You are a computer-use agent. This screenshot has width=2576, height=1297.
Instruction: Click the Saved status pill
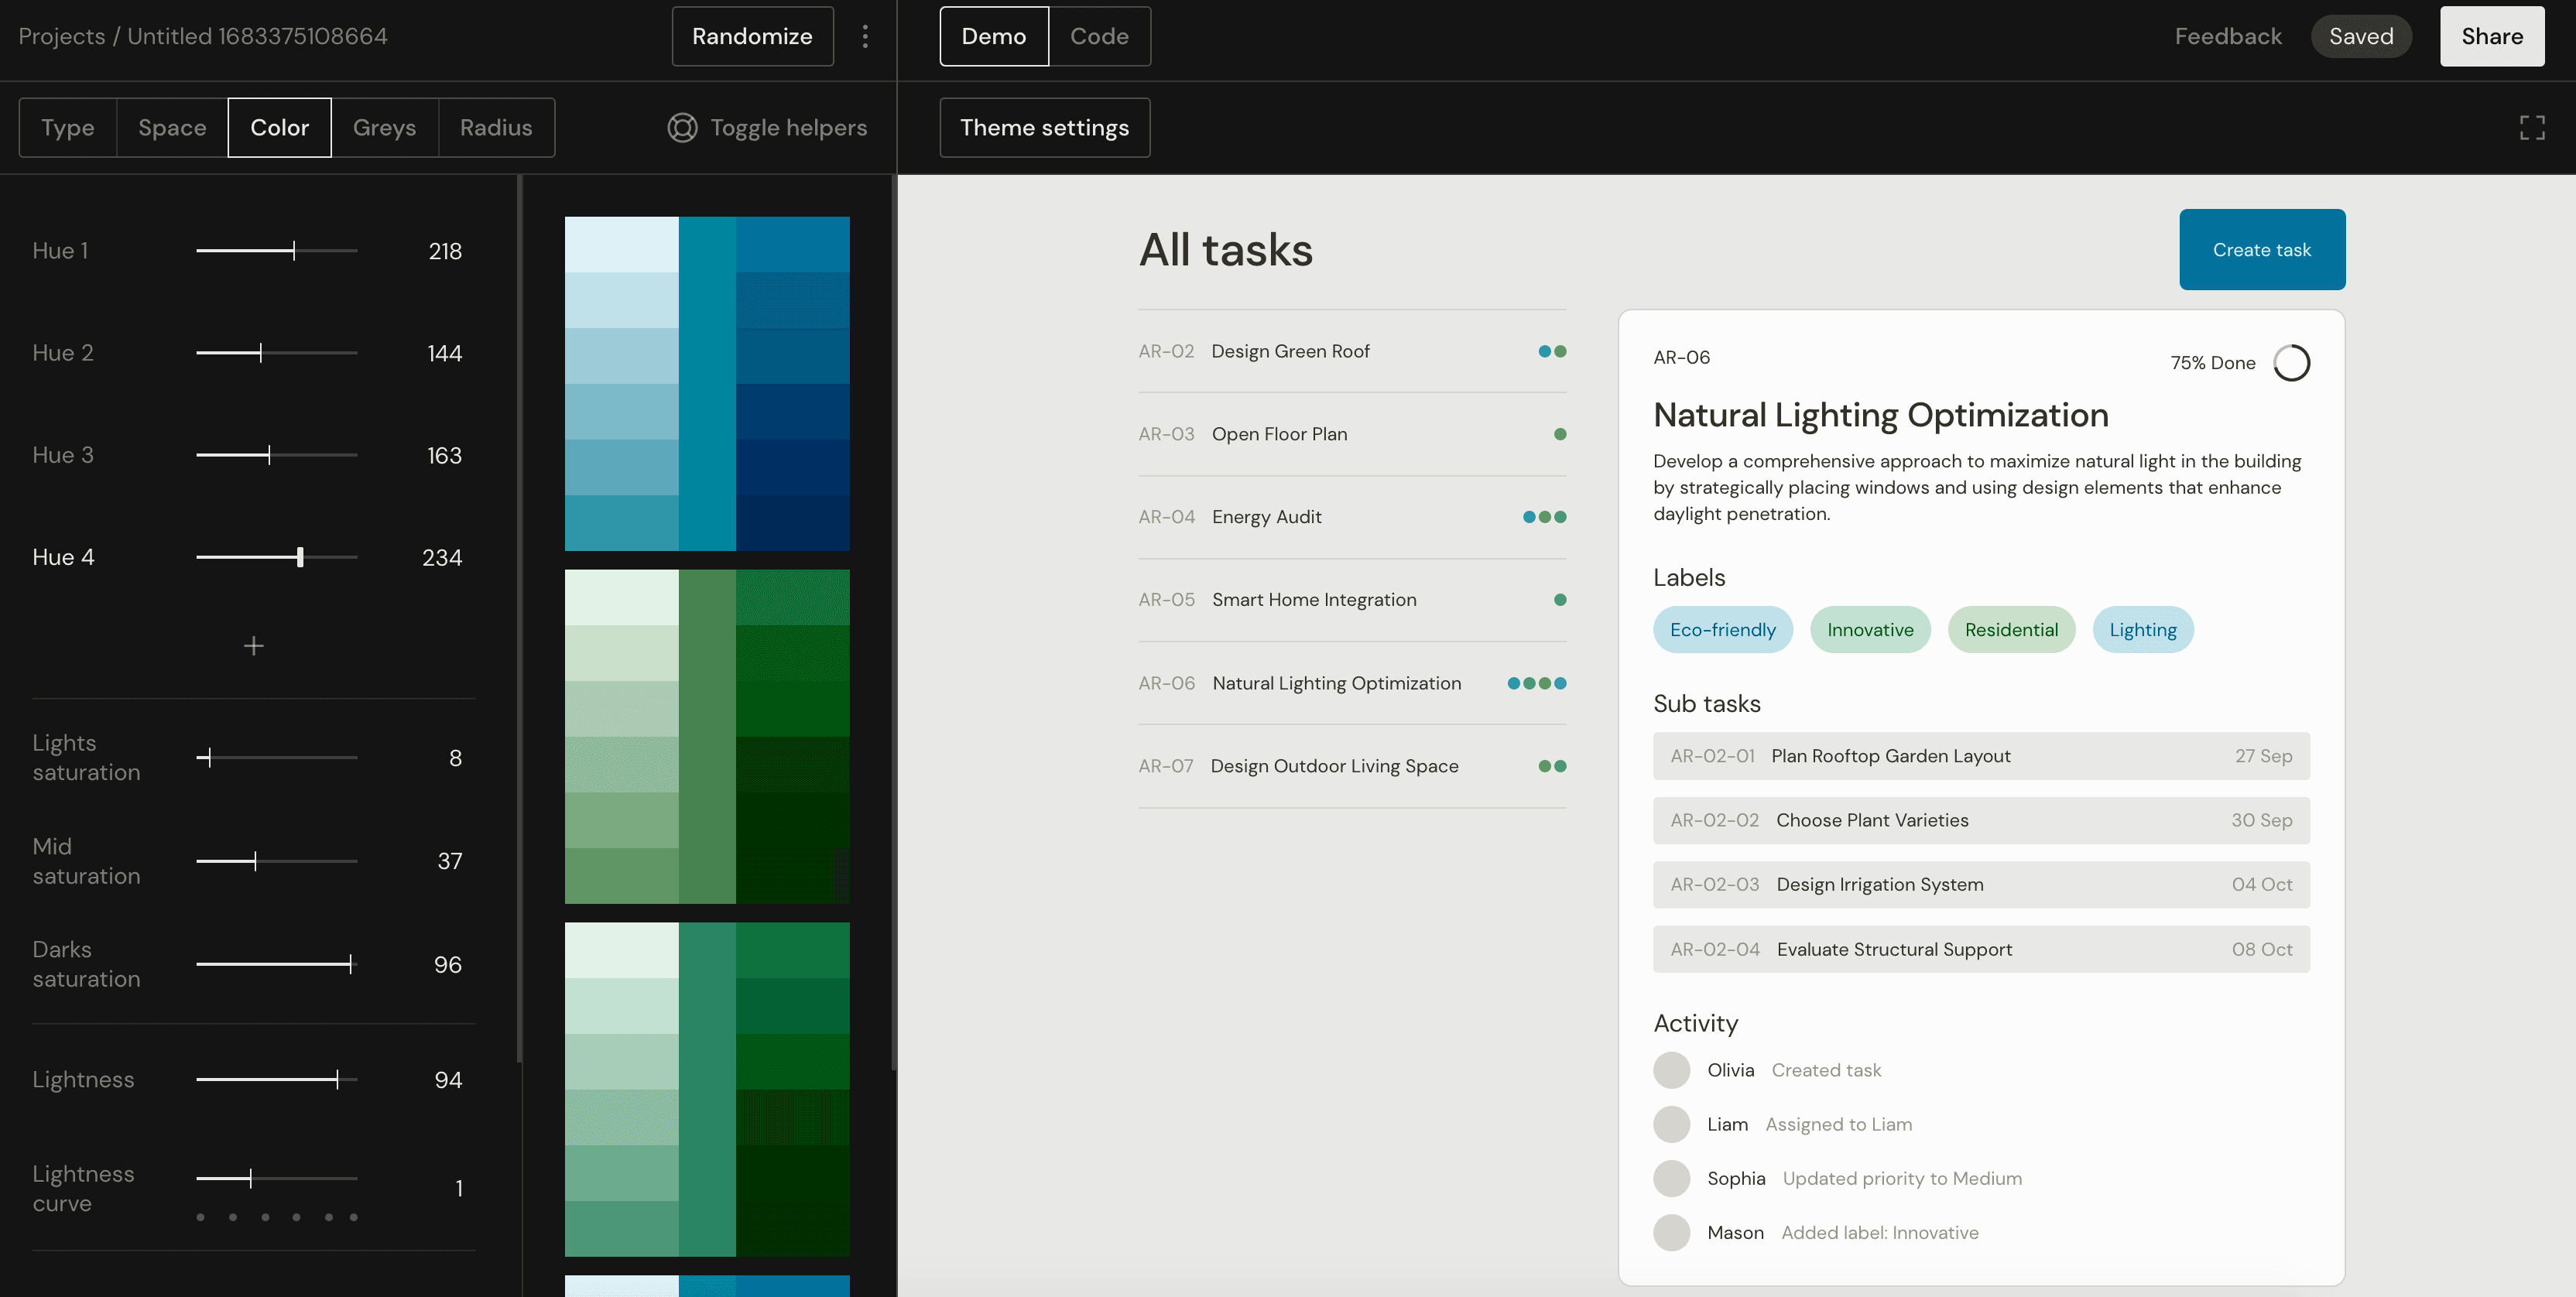pos(2361,36)
